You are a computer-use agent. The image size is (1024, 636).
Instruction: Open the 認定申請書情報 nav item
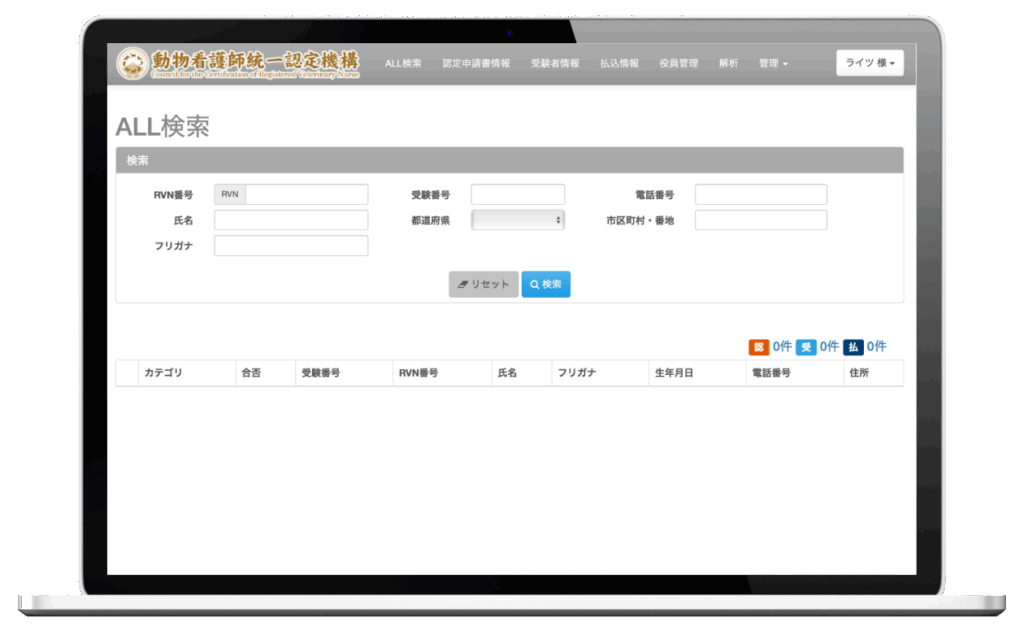click(476, 63)
